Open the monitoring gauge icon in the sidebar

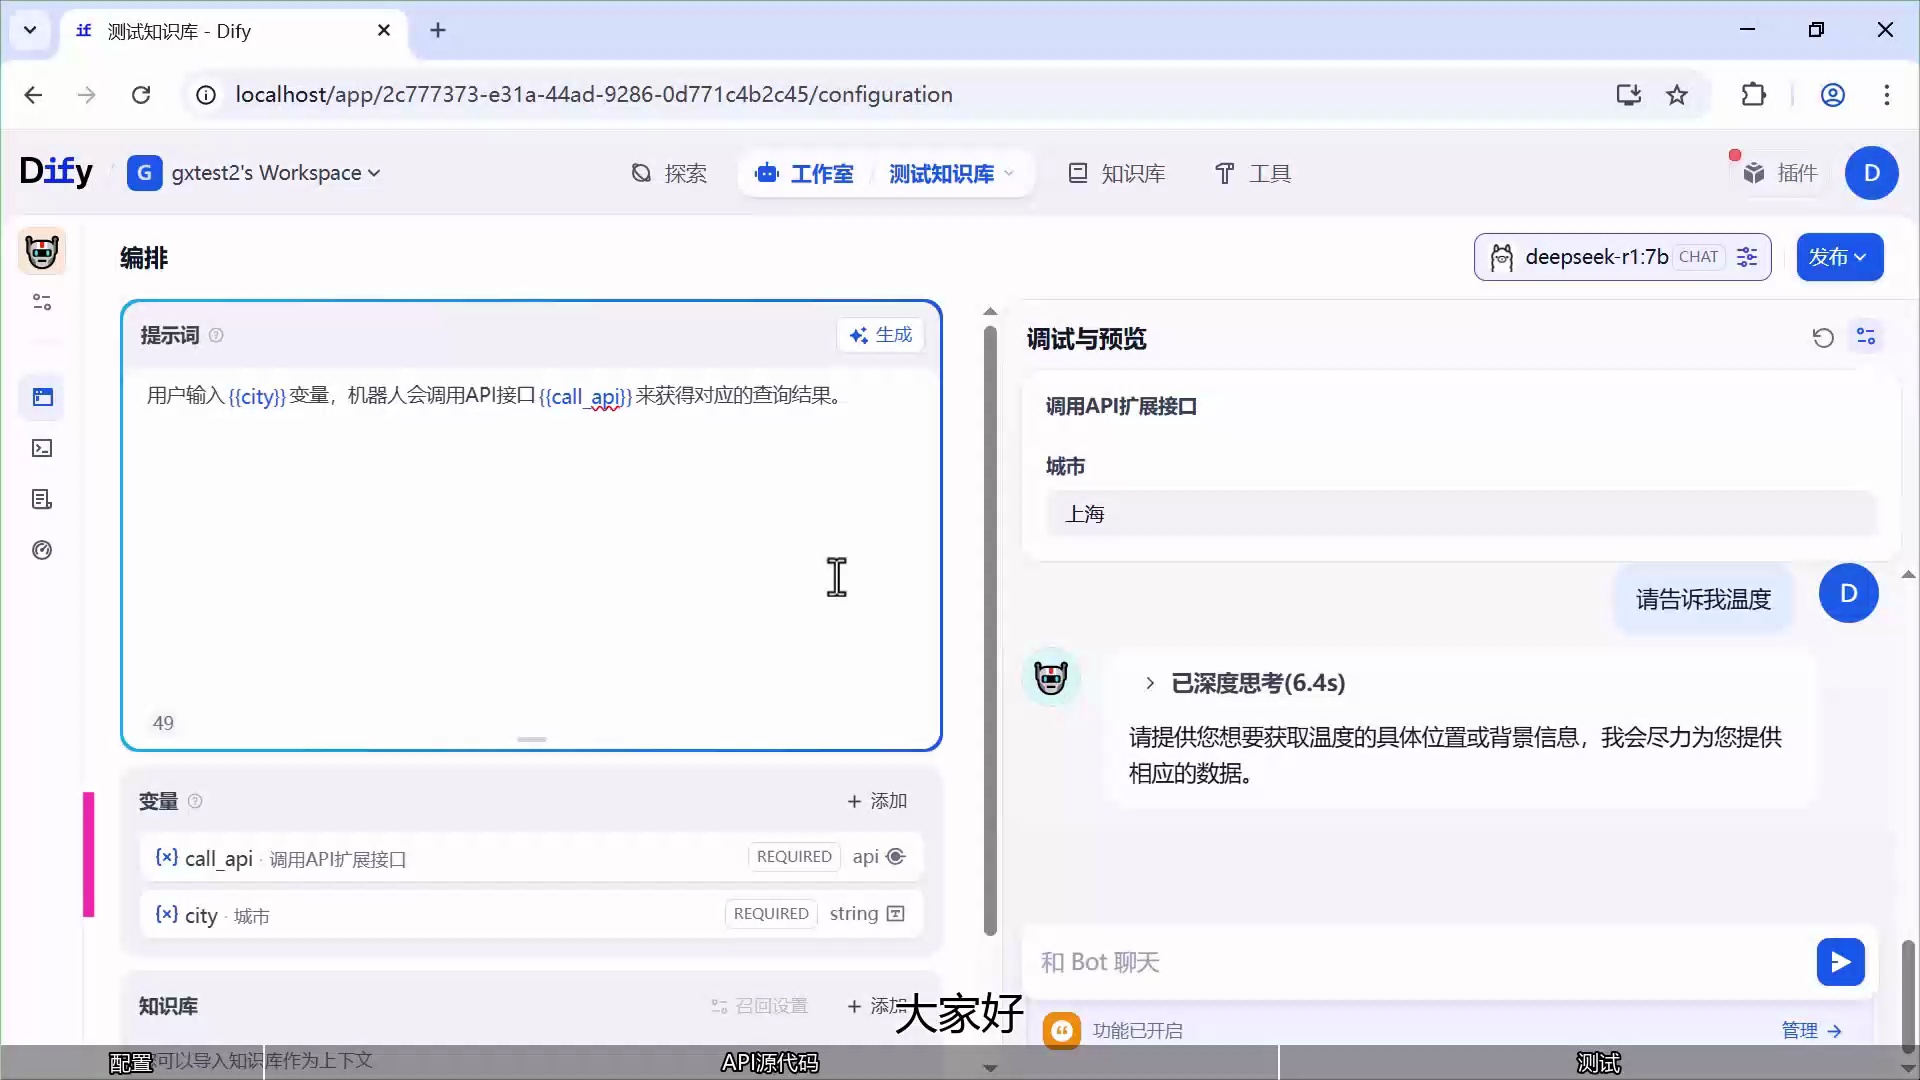[42, 550]
